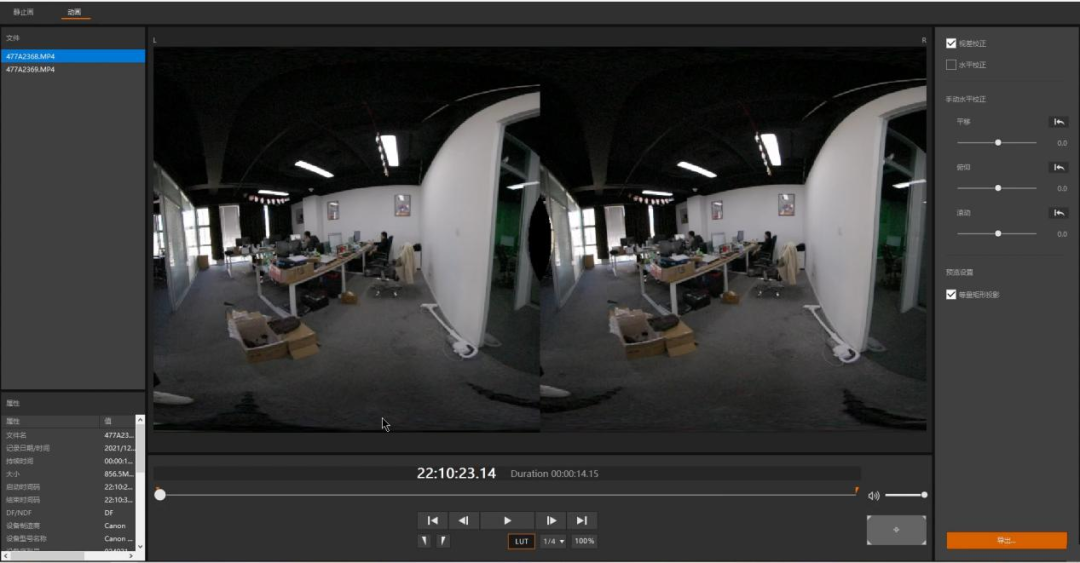This screenshot has width=1080, height=563.
Task: Reset the first manual correction slider
Action: pos(1059,122)
